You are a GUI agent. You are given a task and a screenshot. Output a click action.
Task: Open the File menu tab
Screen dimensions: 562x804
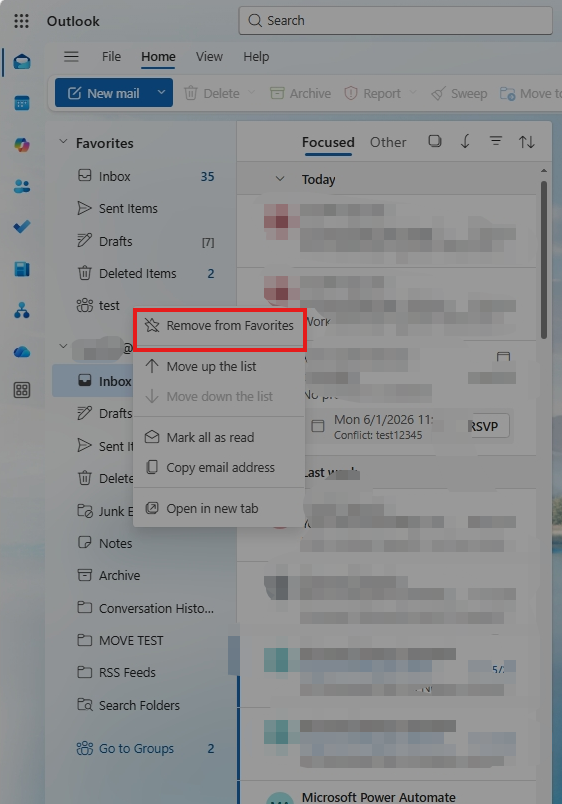pyautogui.click(x=111, y=56)
